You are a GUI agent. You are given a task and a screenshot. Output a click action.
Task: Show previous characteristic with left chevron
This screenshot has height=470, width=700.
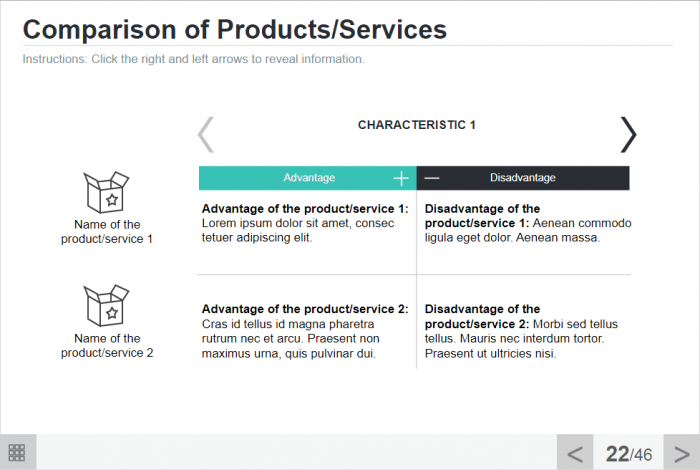click(206, 134)
